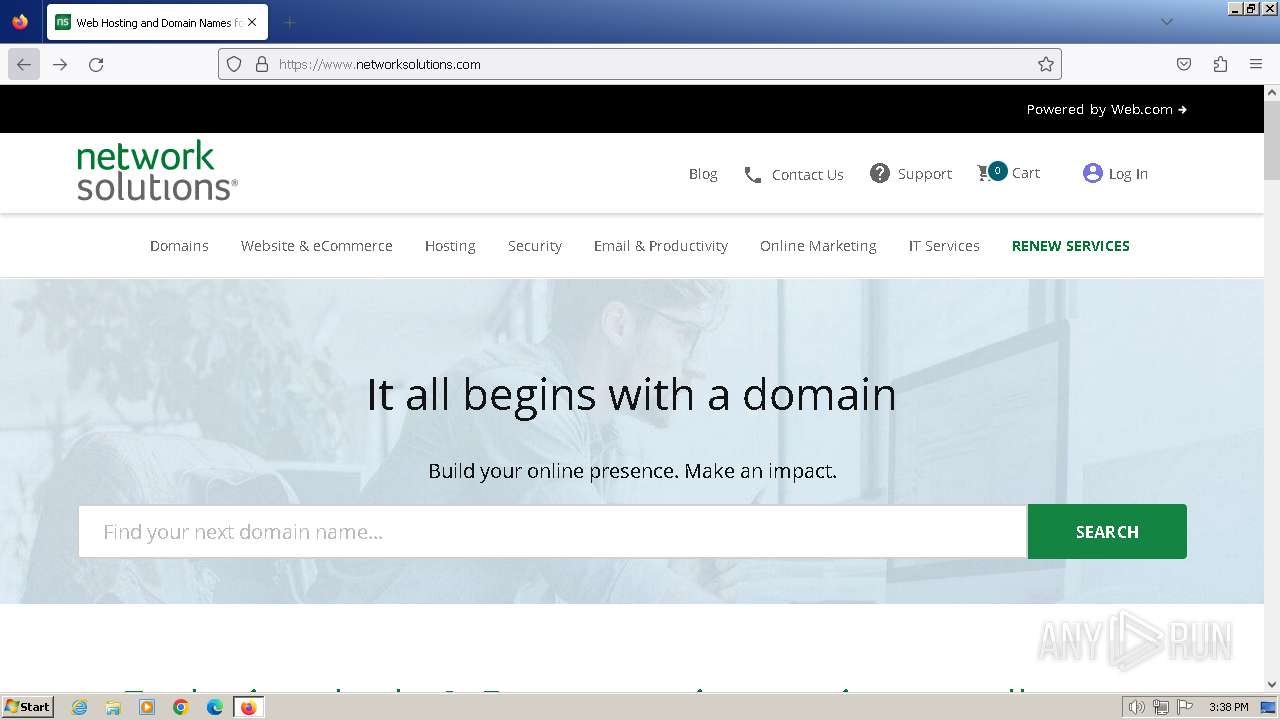
Task: Click the network tray icon
Action: [x=1161, y=707]
